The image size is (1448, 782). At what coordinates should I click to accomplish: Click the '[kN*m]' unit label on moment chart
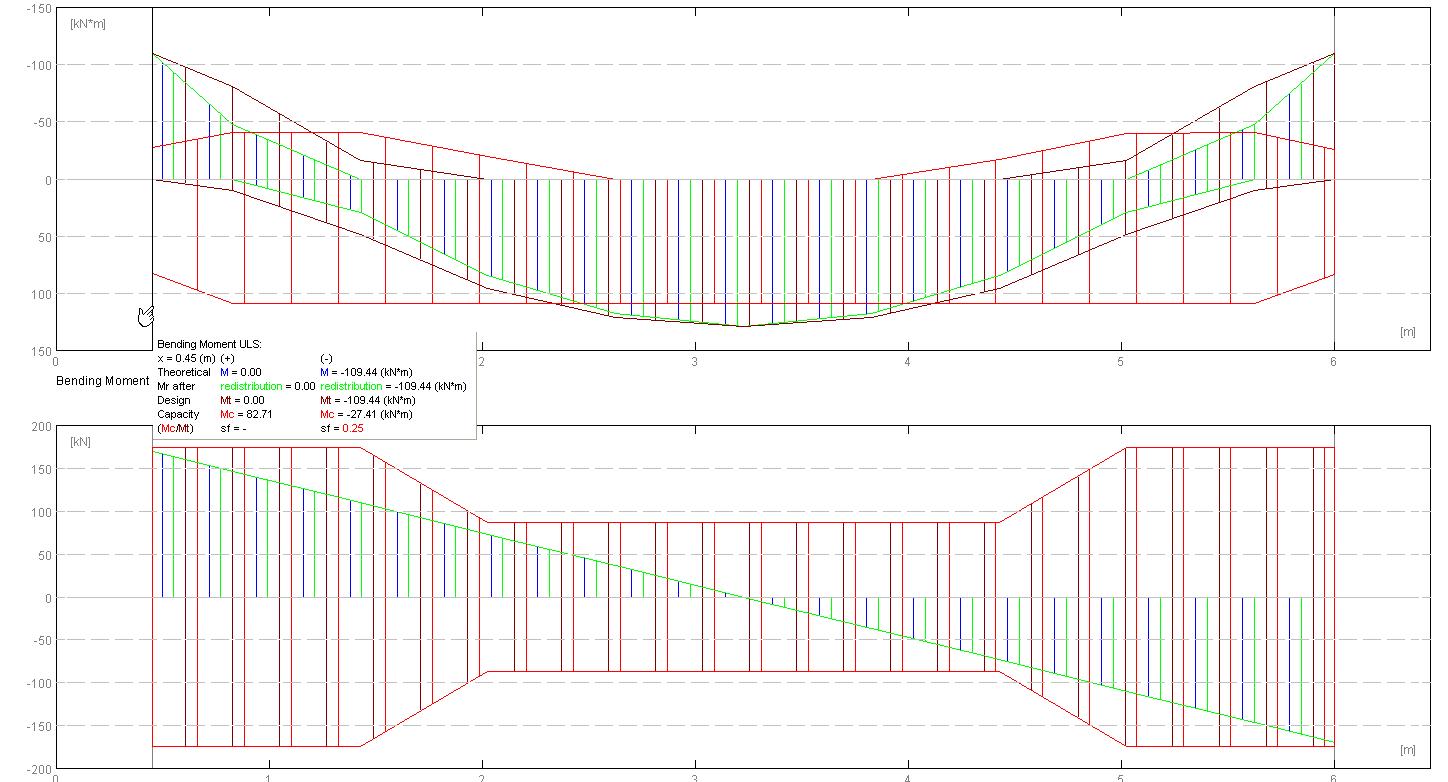pos(88,23)
